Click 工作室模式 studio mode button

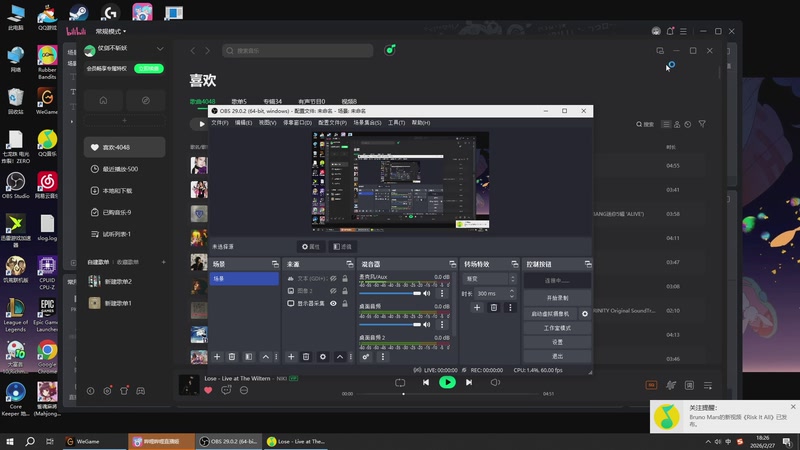[x=557, y=328]
